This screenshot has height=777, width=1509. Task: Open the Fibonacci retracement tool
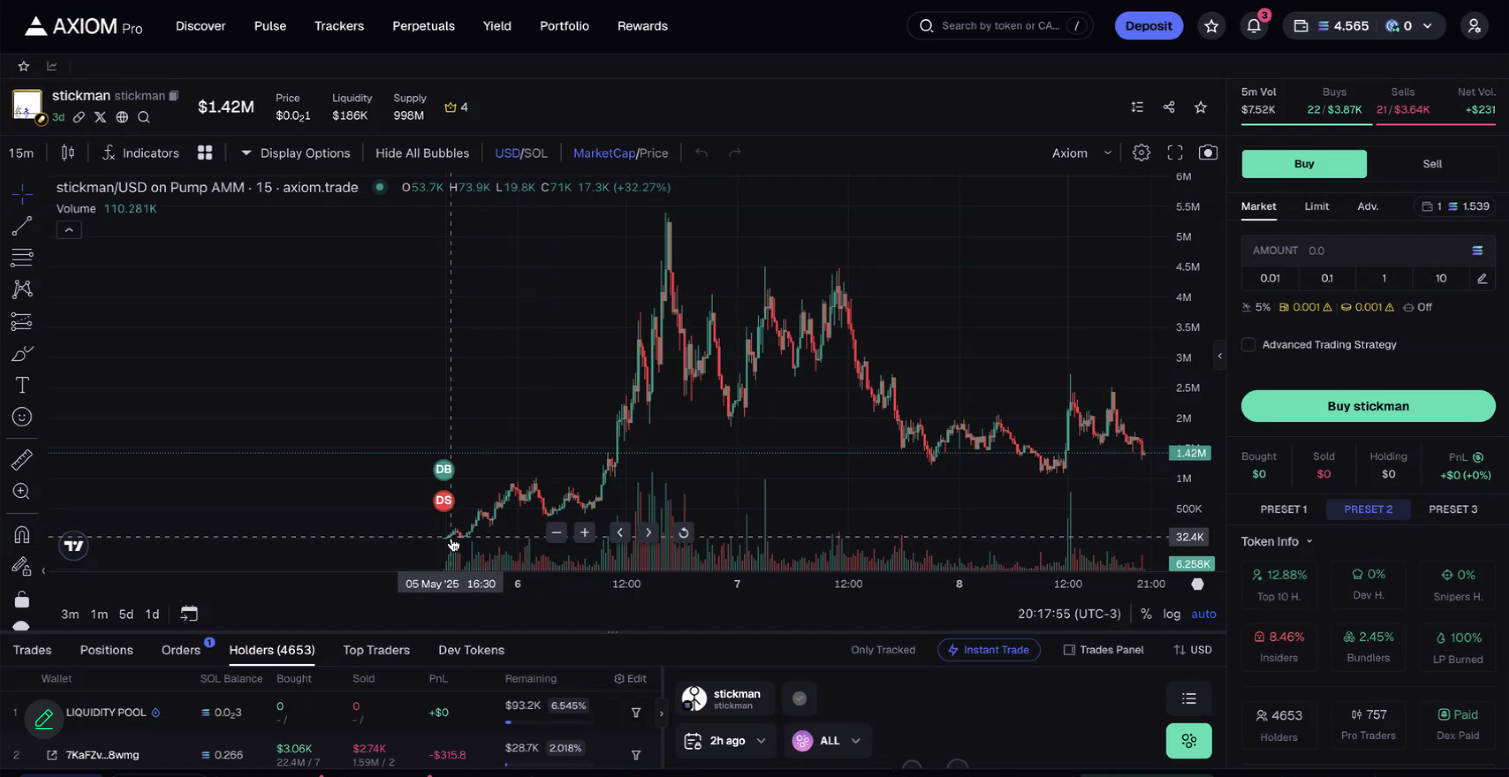[22, 258]
